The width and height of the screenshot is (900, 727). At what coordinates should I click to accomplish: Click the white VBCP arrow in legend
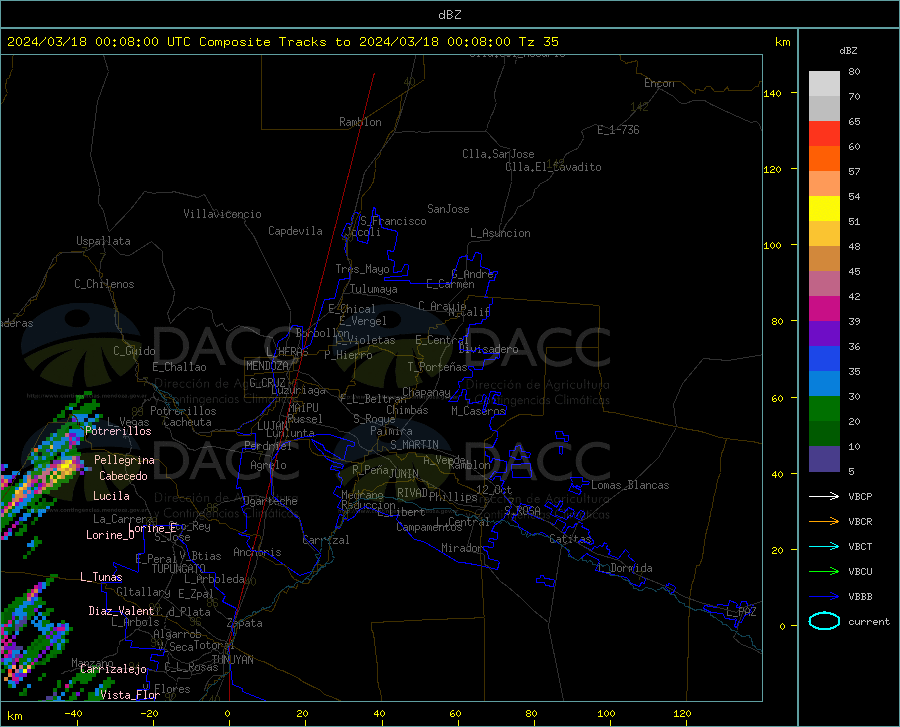pos(824,496)
